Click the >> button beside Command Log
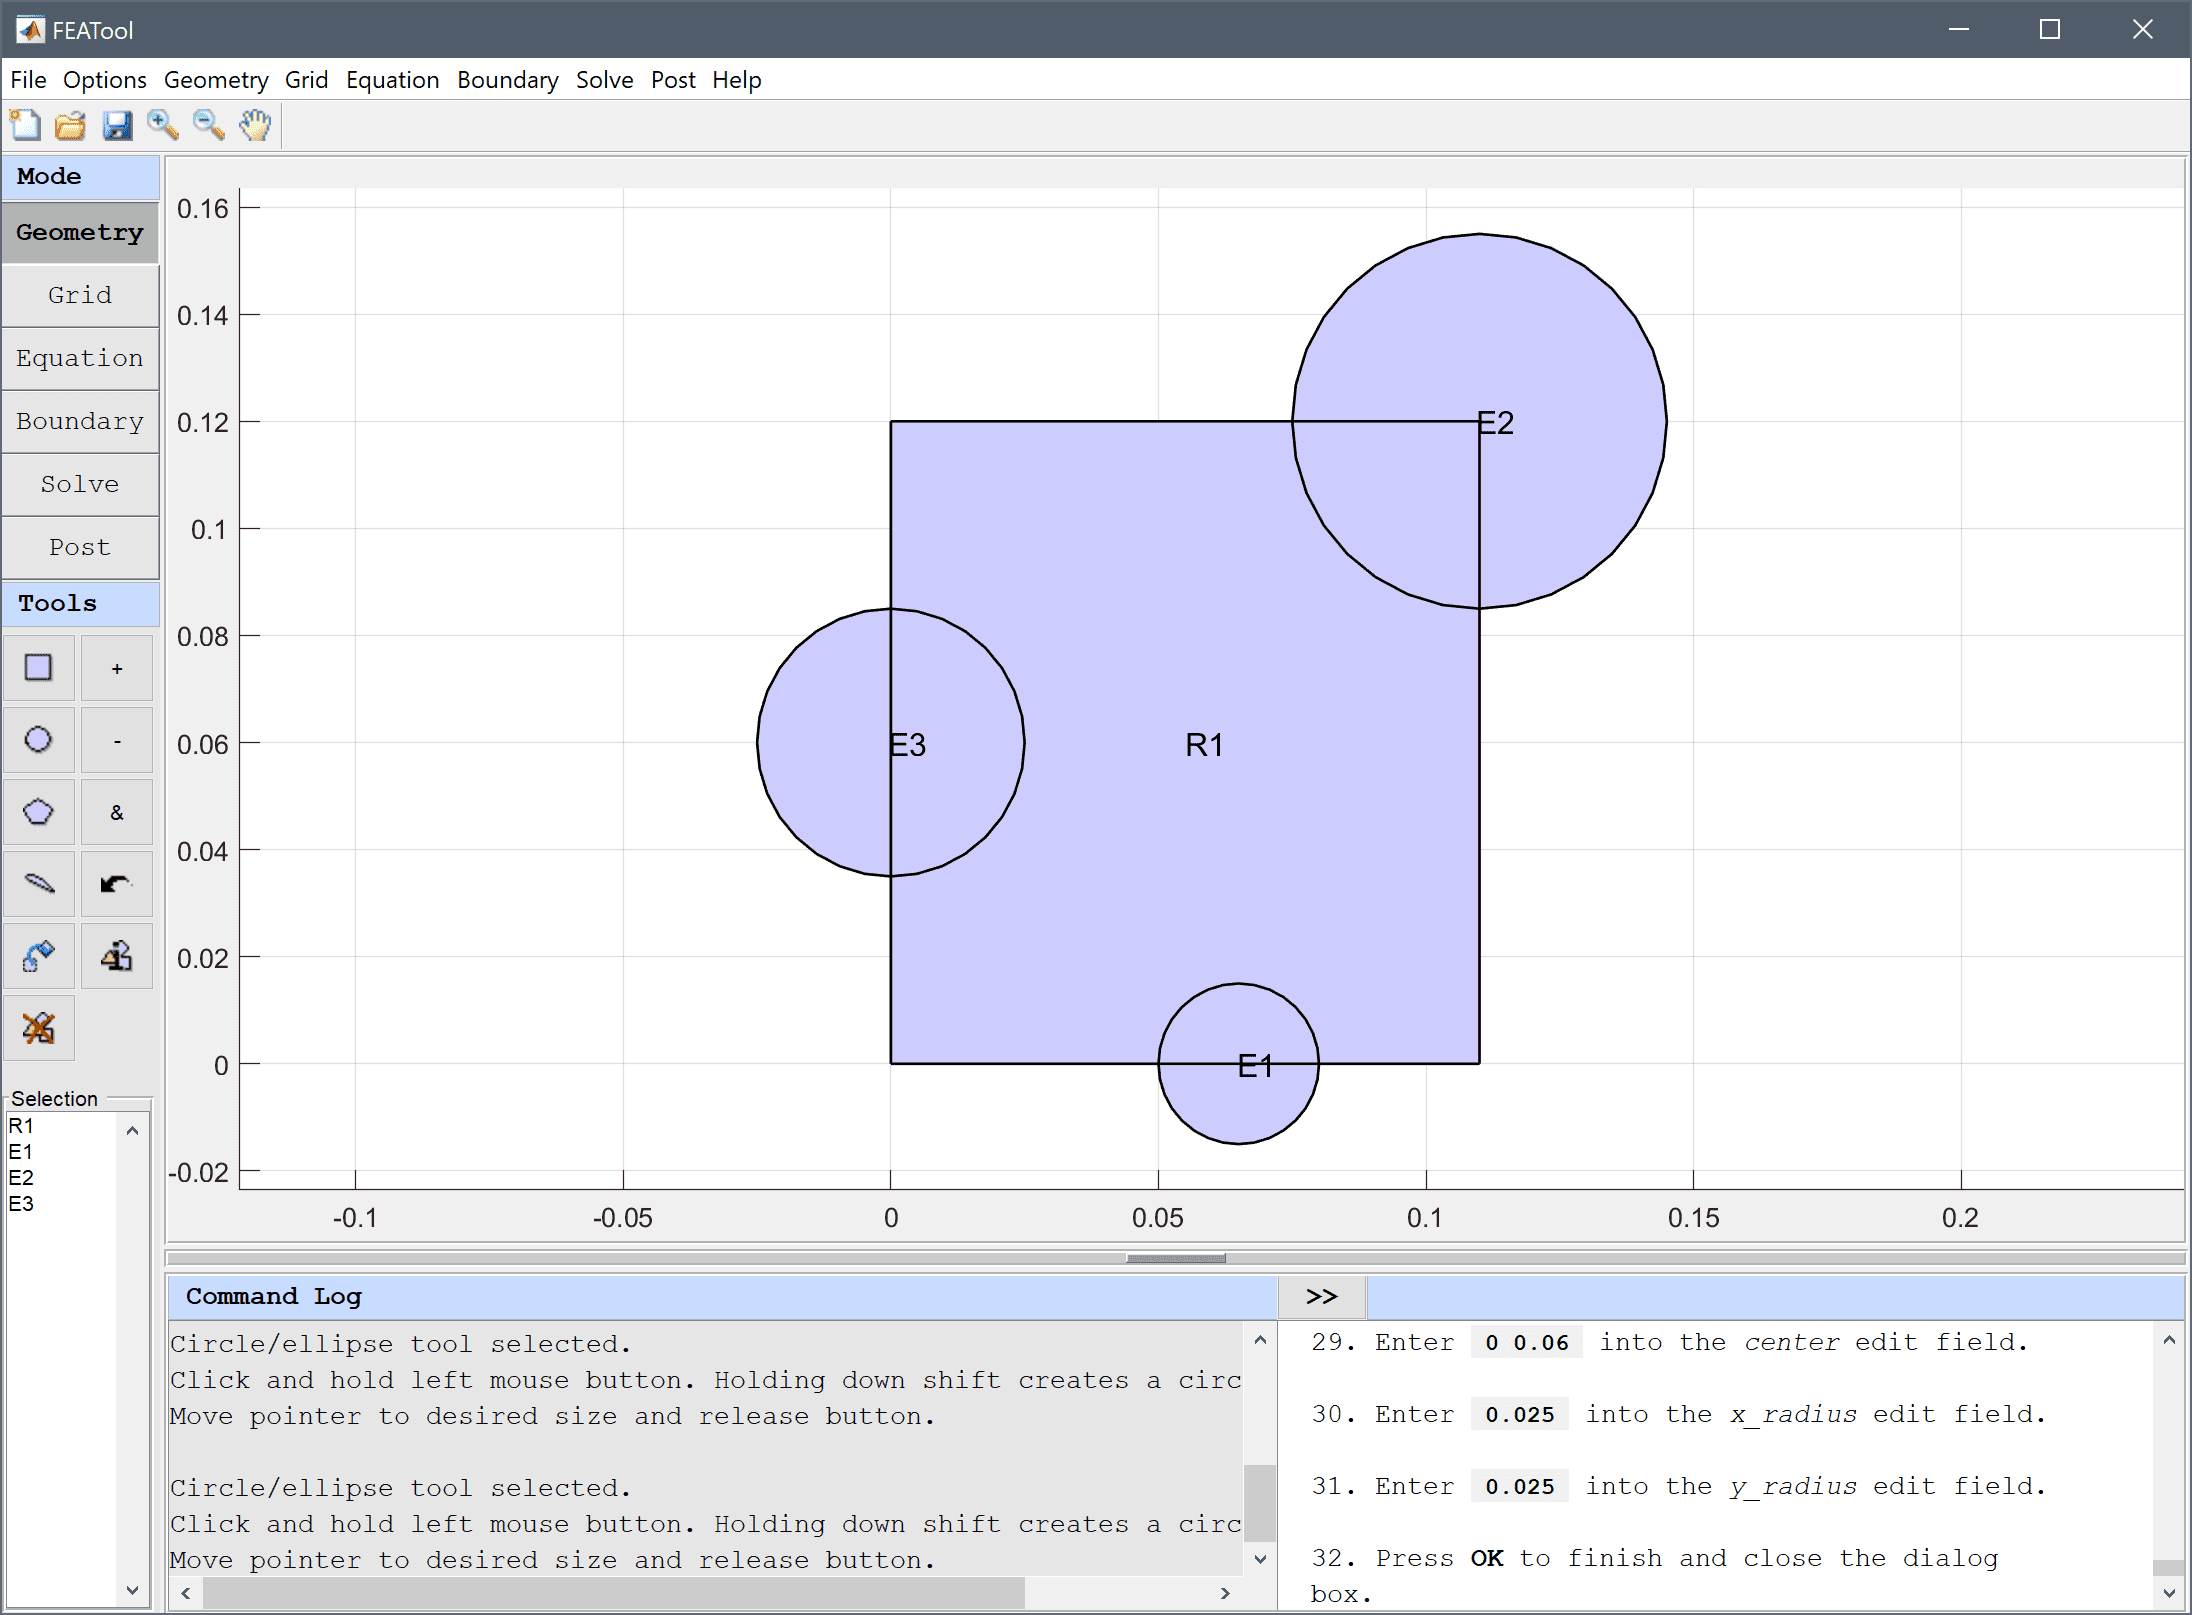Image resolution: width=2192 pixels, height=1615 pixels. (x=1322, y=1296)
